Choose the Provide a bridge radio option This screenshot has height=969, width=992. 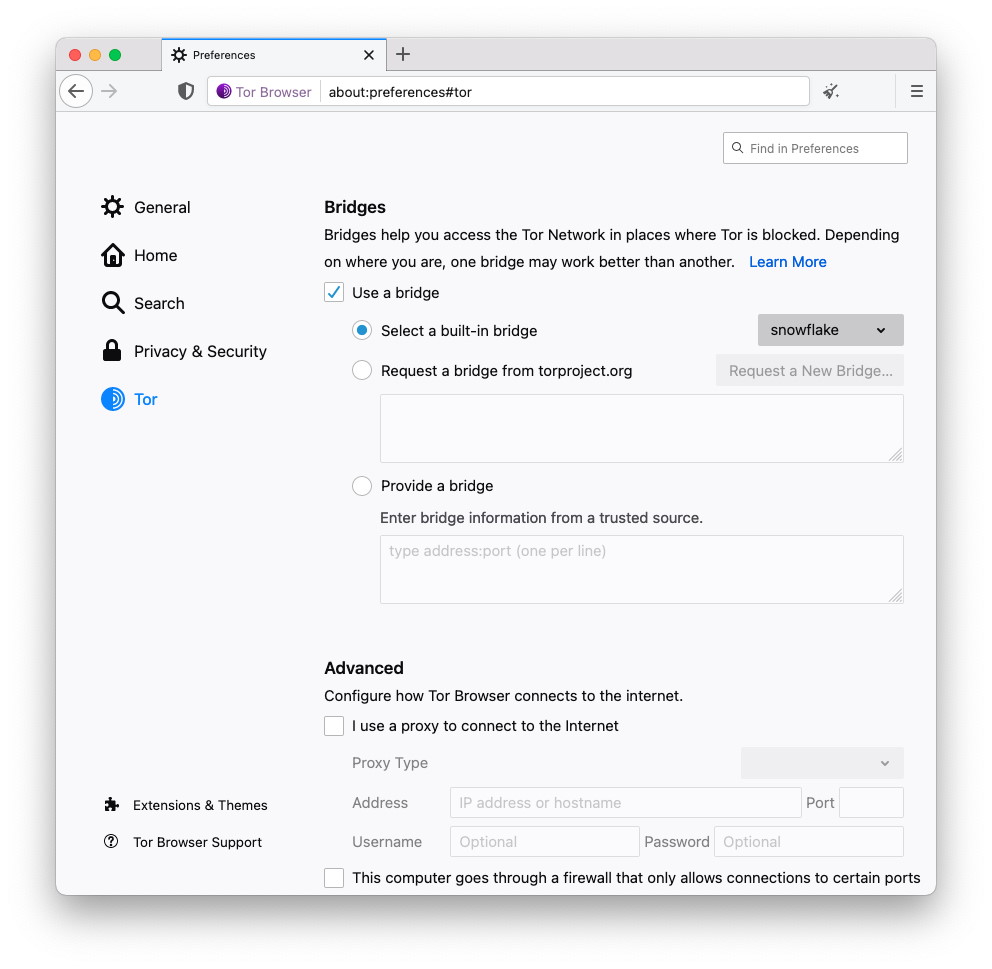(362, 486)
